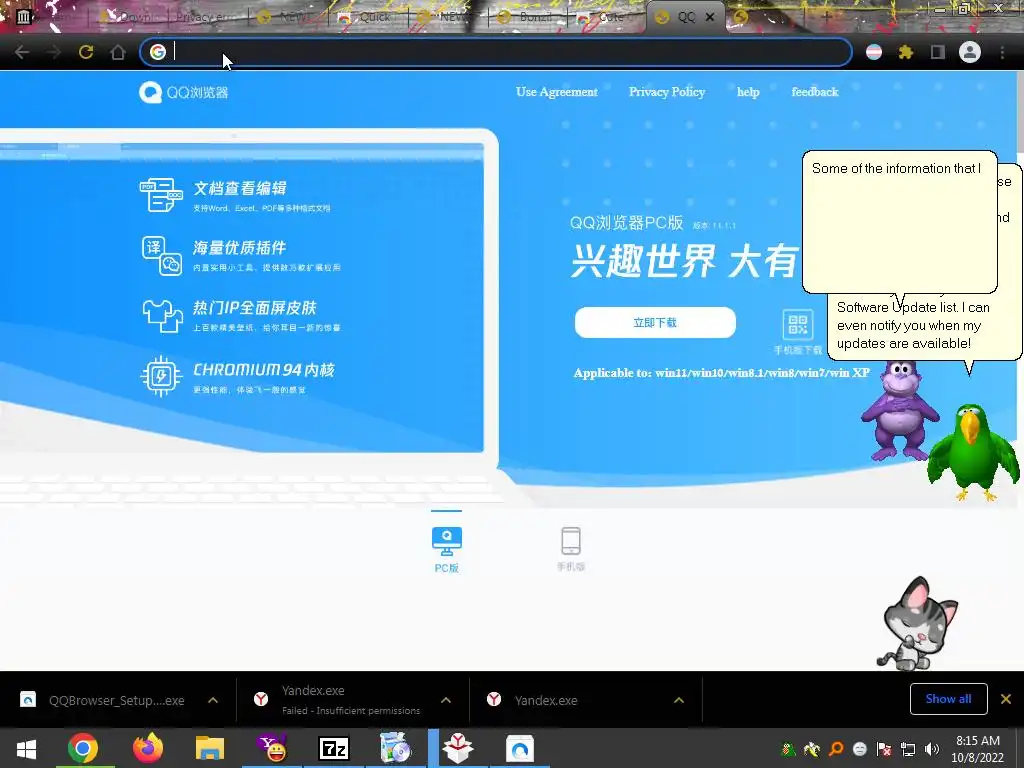Viewport: 1024px width, 768px height.
Task: Click the 'Some of the information' speech balloon
Action: tap(899, 222)
